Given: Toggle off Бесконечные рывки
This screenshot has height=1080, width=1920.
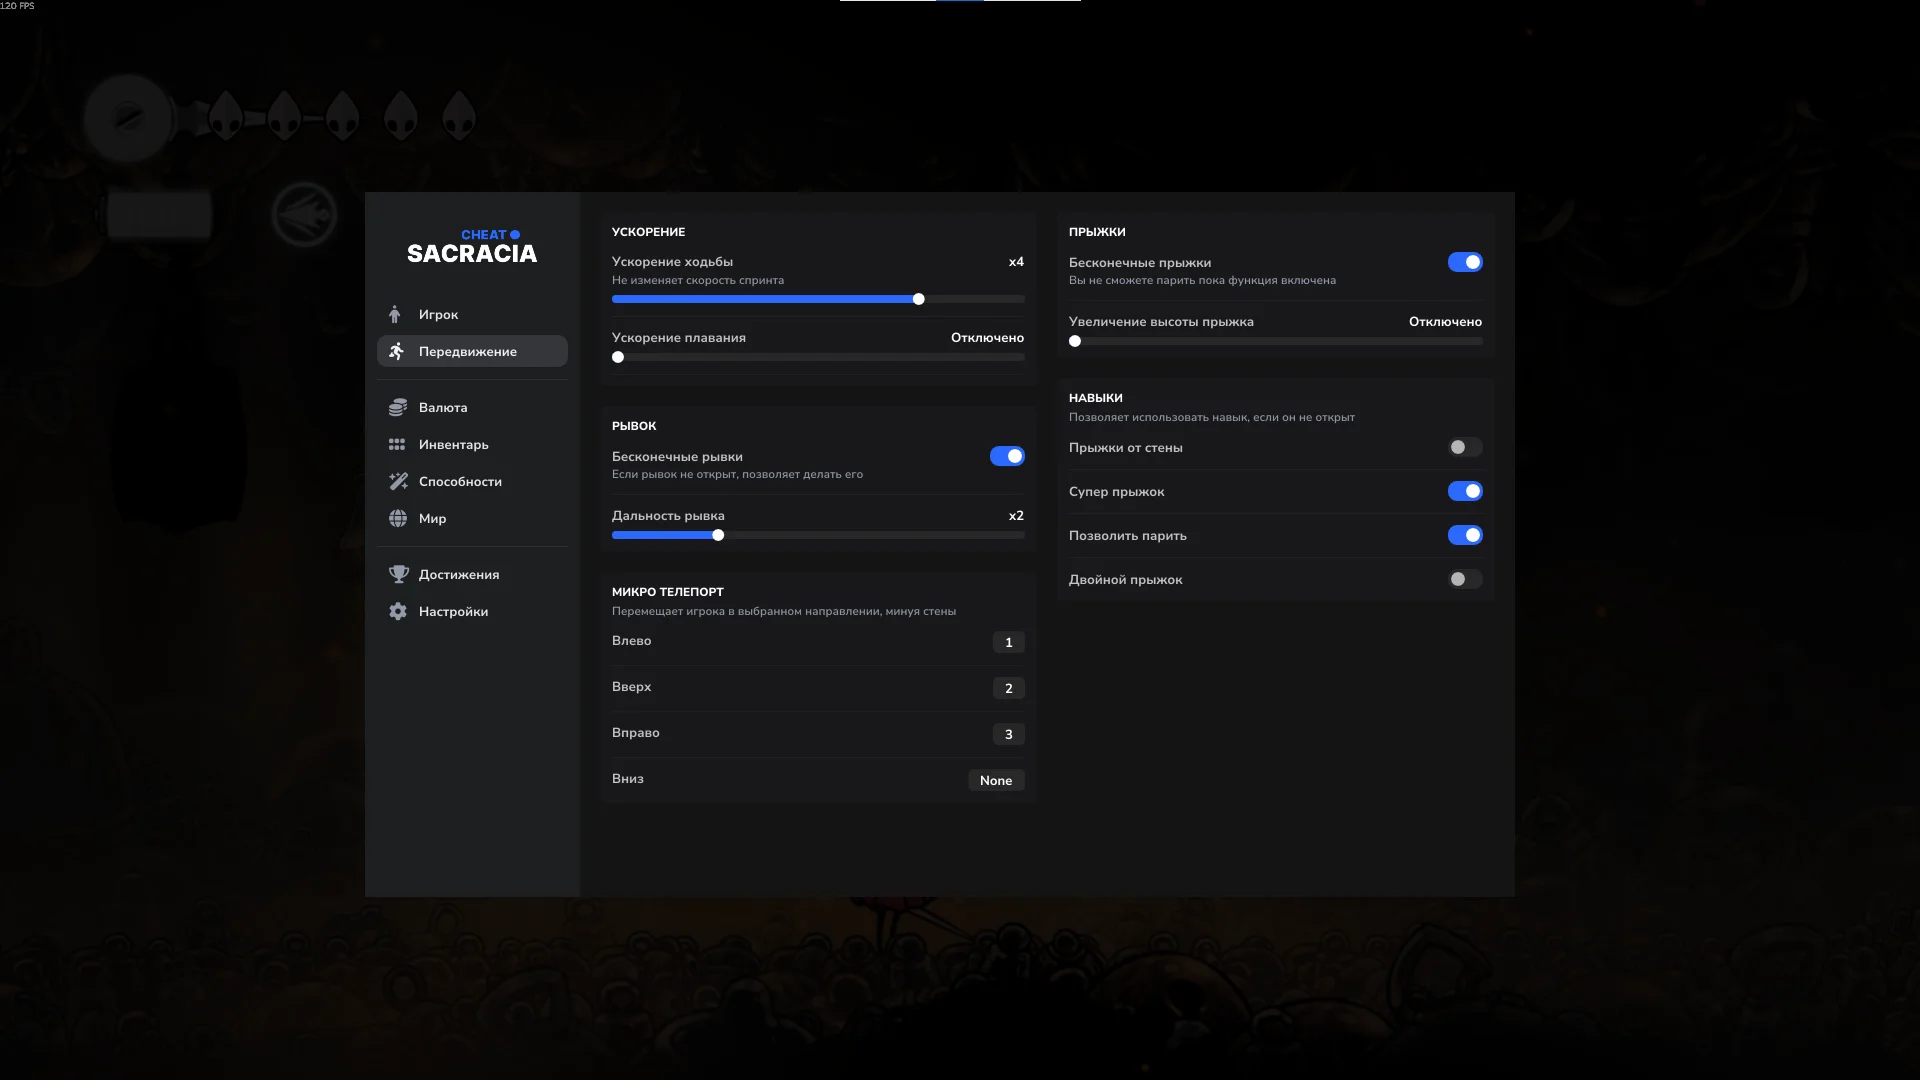Looking at the screenshot, I should 1006,456.
